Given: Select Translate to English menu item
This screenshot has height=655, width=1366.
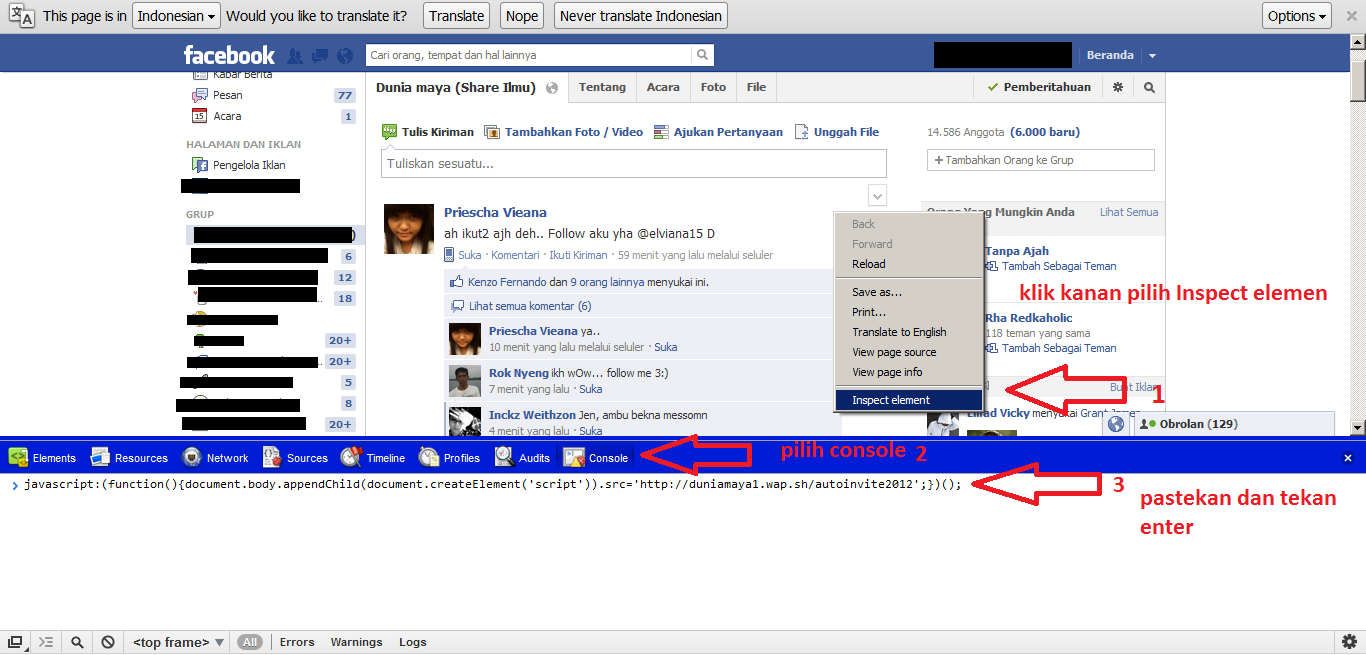Looking at the screenshot, I should pyautogui.click(x=909, y=332).
